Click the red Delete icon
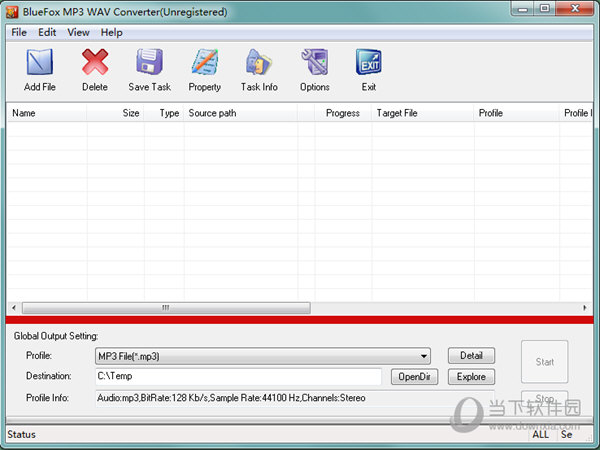Screen dimensions: 600x450 pos(95,62)
